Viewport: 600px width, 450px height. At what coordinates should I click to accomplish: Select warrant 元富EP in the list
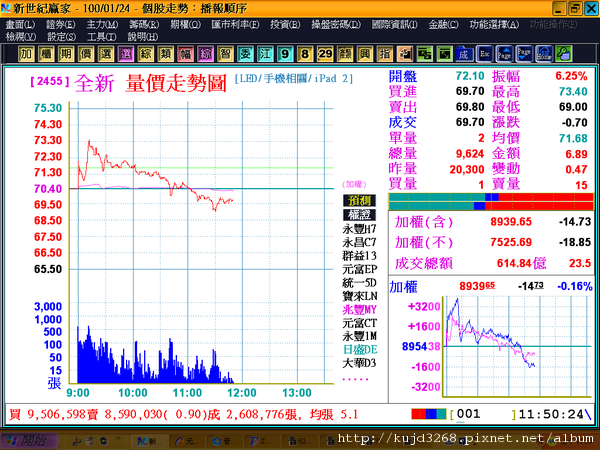[359, 269]
